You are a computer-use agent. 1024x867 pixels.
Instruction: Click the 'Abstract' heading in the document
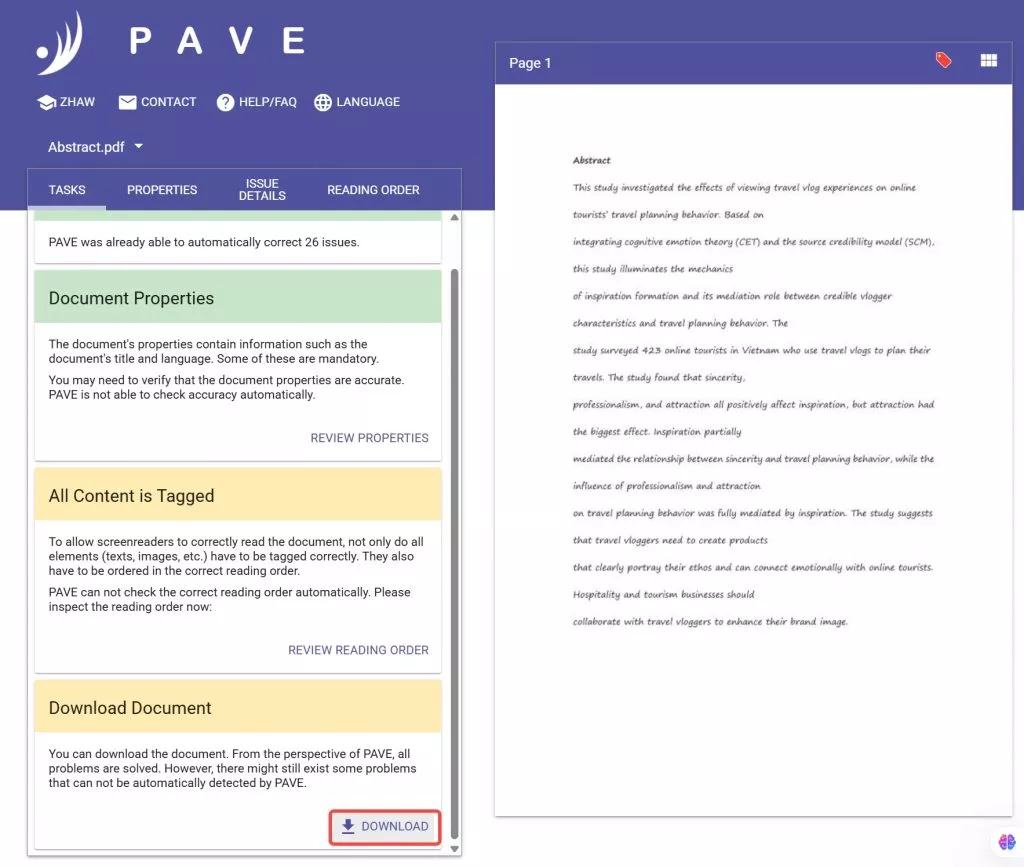pyautogui.click(x=591, y=160)
